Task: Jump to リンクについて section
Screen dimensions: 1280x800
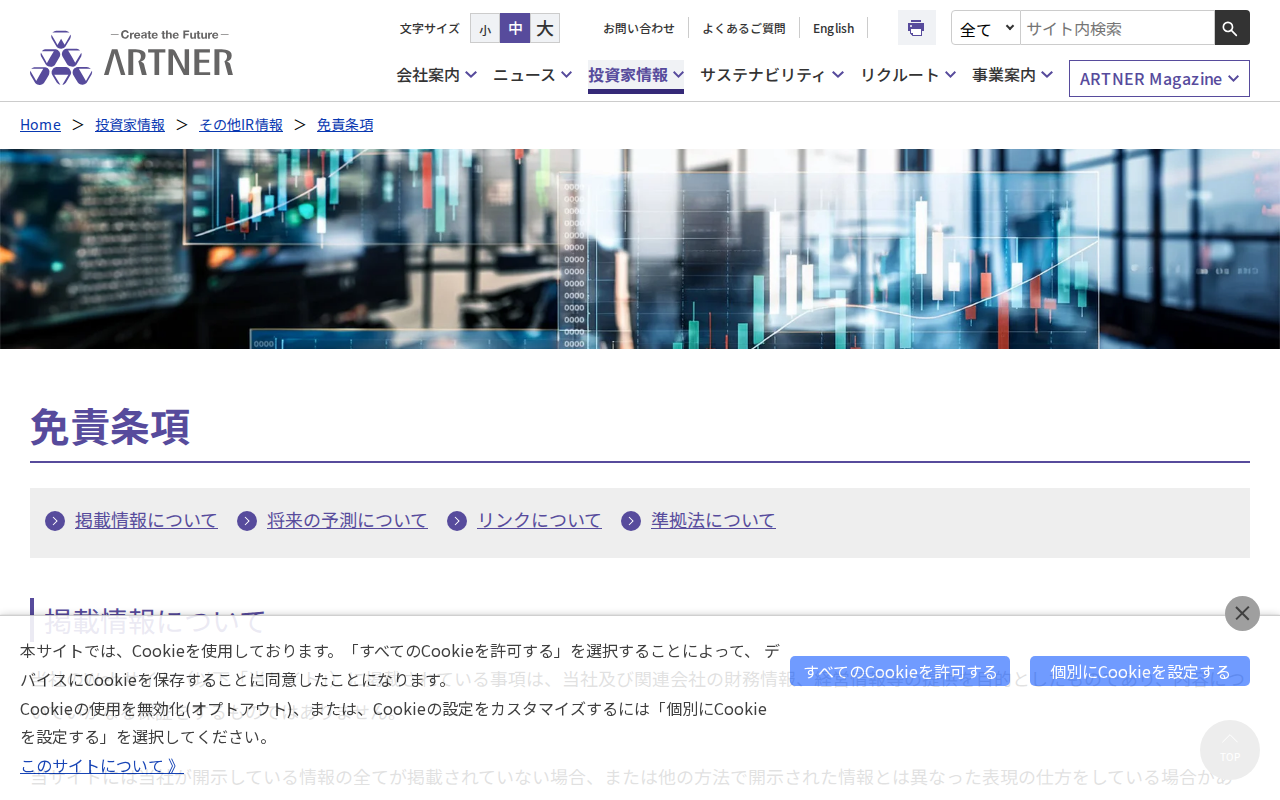Action: 539,520
